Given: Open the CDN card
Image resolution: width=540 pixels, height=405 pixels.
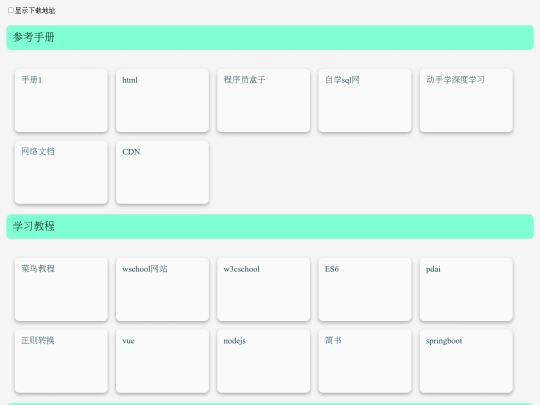Looking at the screenshot, I should click(163, 172).
